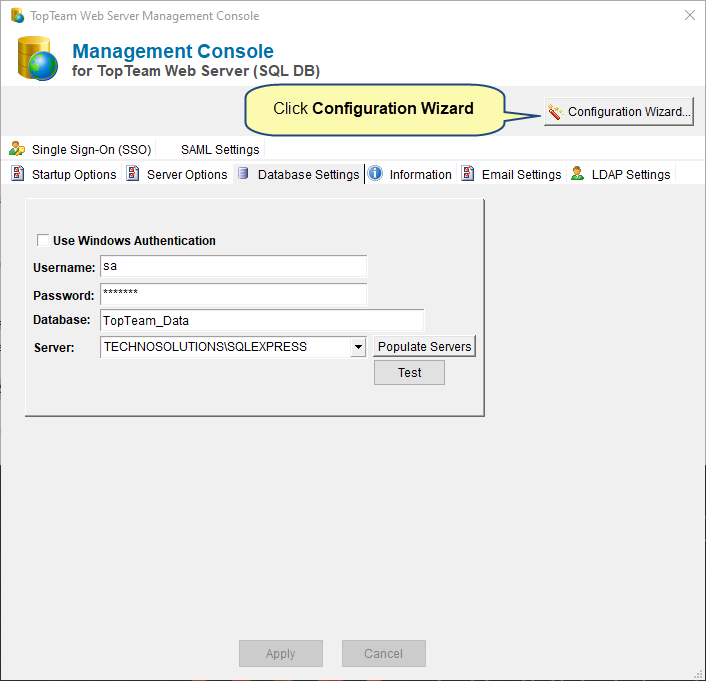Viewport: 706px width, 681px height.
Task: Click the Database name field
Action: 262,321
